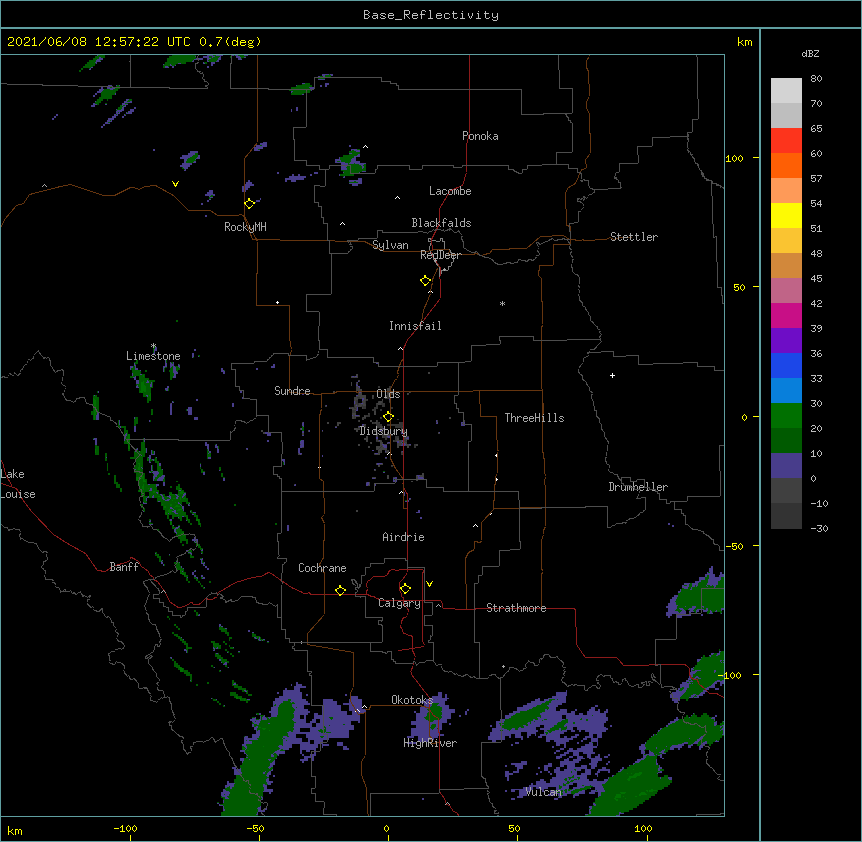Click the Sundre town label
This screenshot has width=862, height=842.
click(x=292, y=391)
